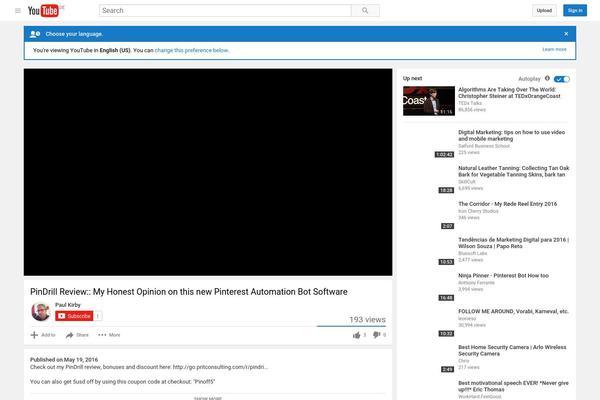Focus the Search input field
Screen dimensions: 600x400
click(225, 11)
